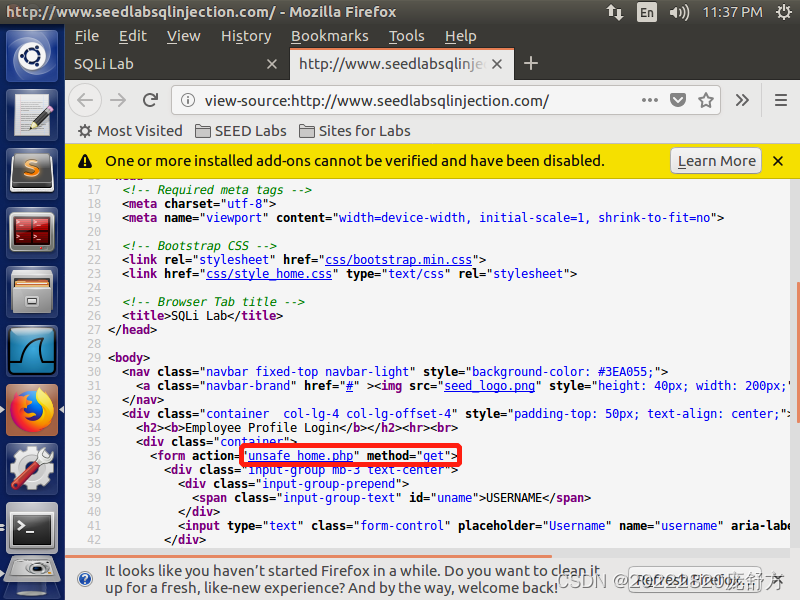Follow the css/style_home.css link
Screen dimensions: 800x600
269,274
